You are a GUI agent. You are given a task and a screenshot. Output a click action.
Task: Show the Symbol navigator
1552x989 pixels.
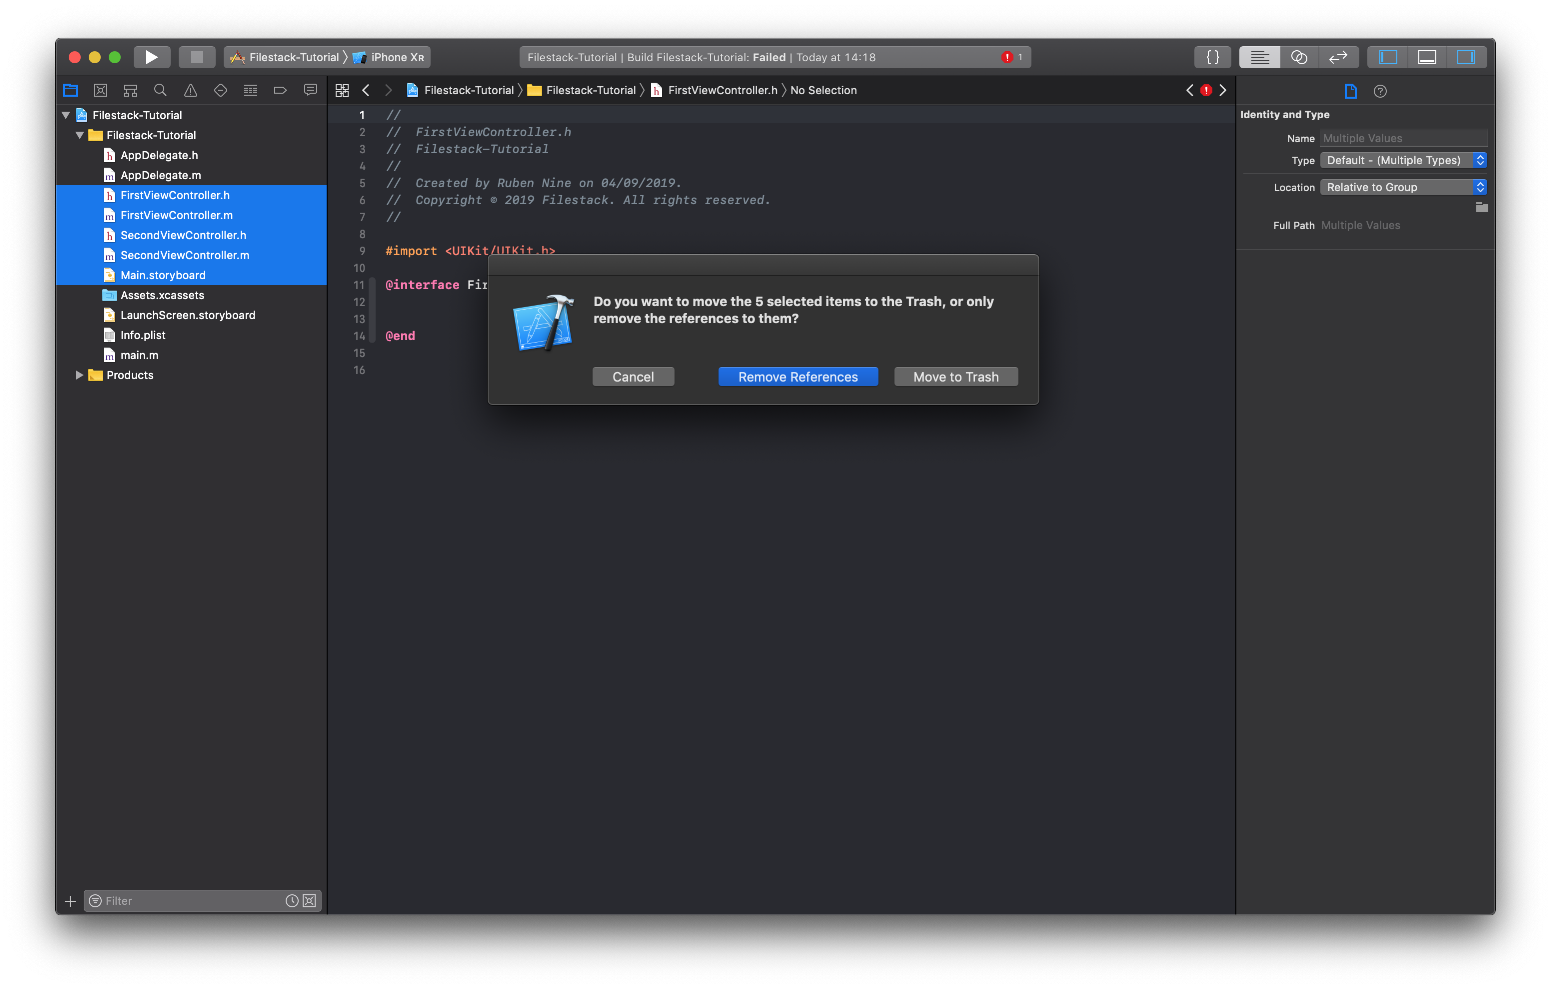point(130,90)
